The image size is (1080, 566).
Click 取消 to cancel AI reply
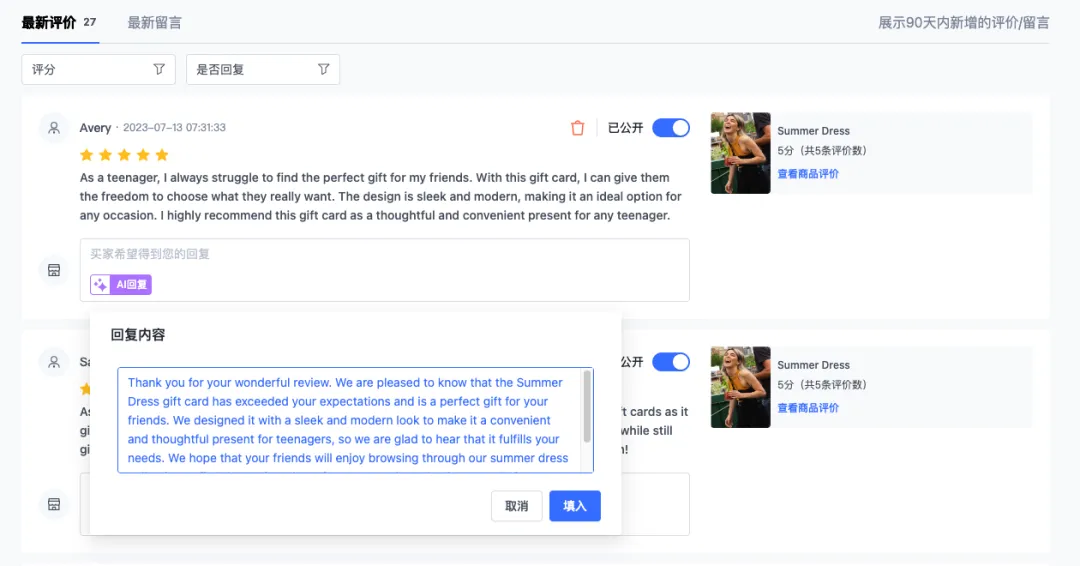pyautogui.click(x=517, y=506)
